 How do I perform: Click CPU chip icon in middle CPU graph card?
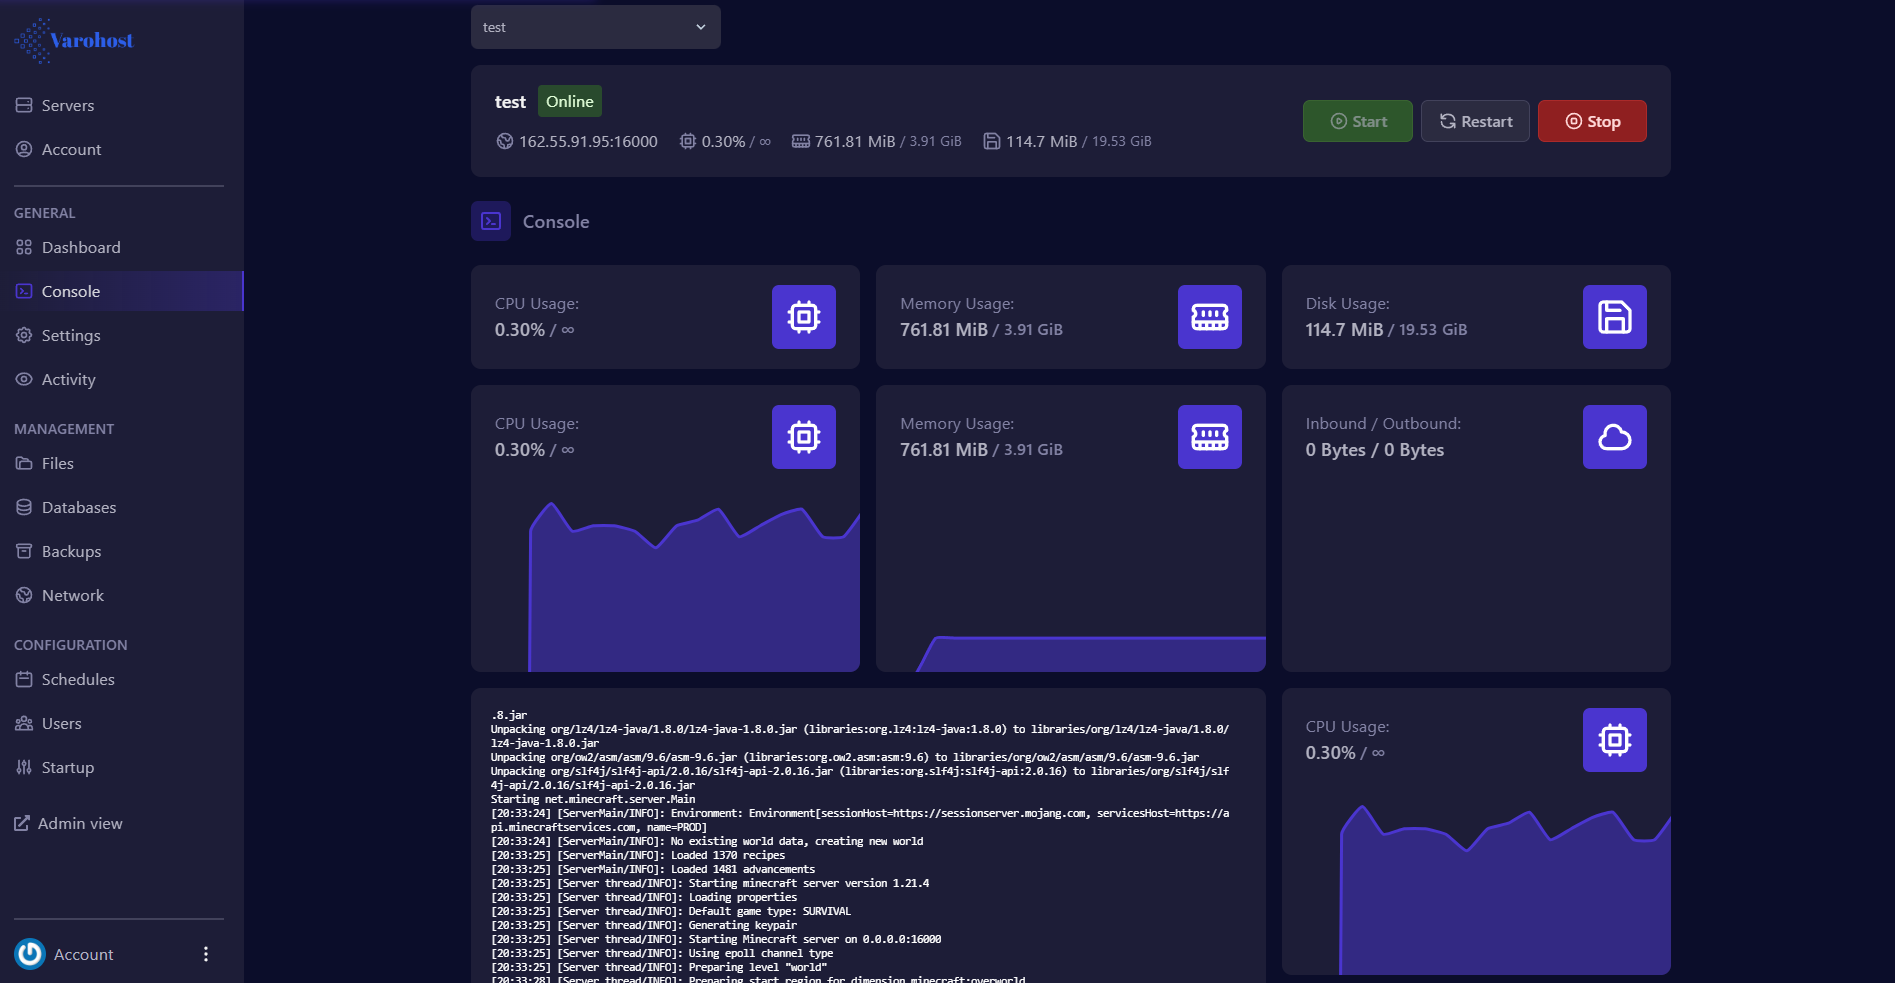[x=804, y=437]
